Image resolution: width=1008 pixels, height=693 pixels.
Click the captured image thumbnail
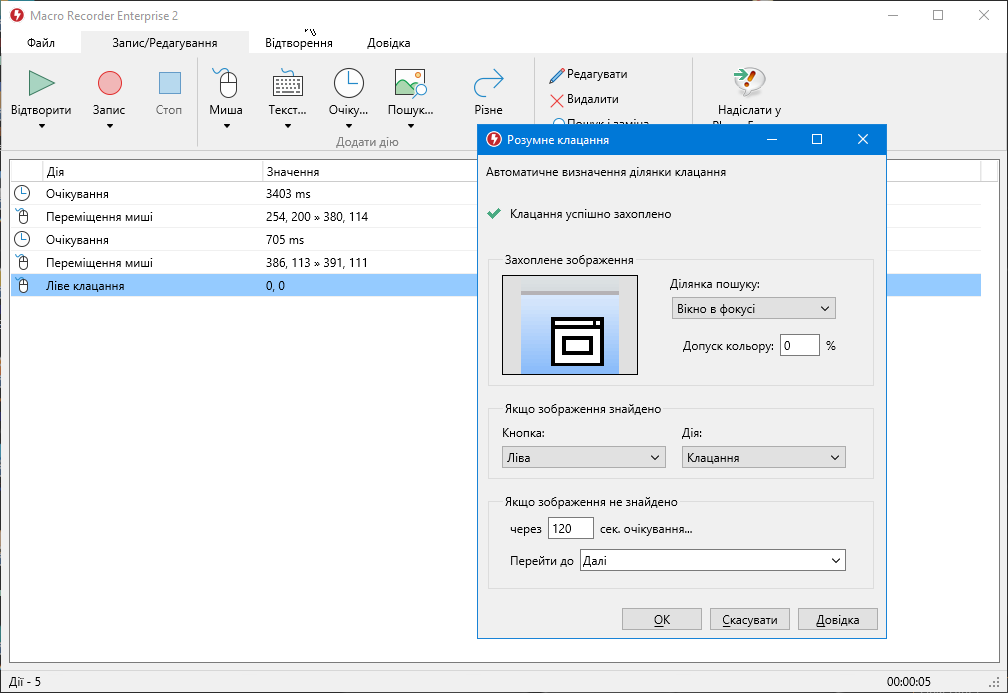coord(570,325)
